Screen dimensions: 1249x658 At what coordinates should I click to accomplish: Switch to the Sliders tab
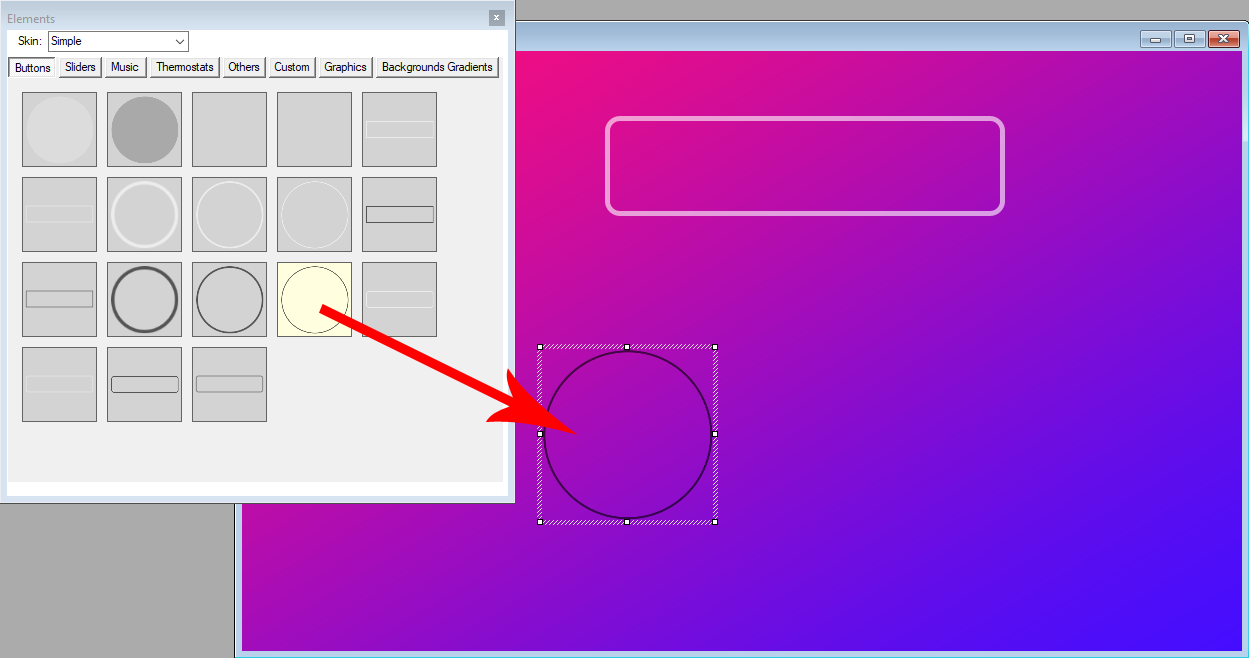[x=80, y=67]
